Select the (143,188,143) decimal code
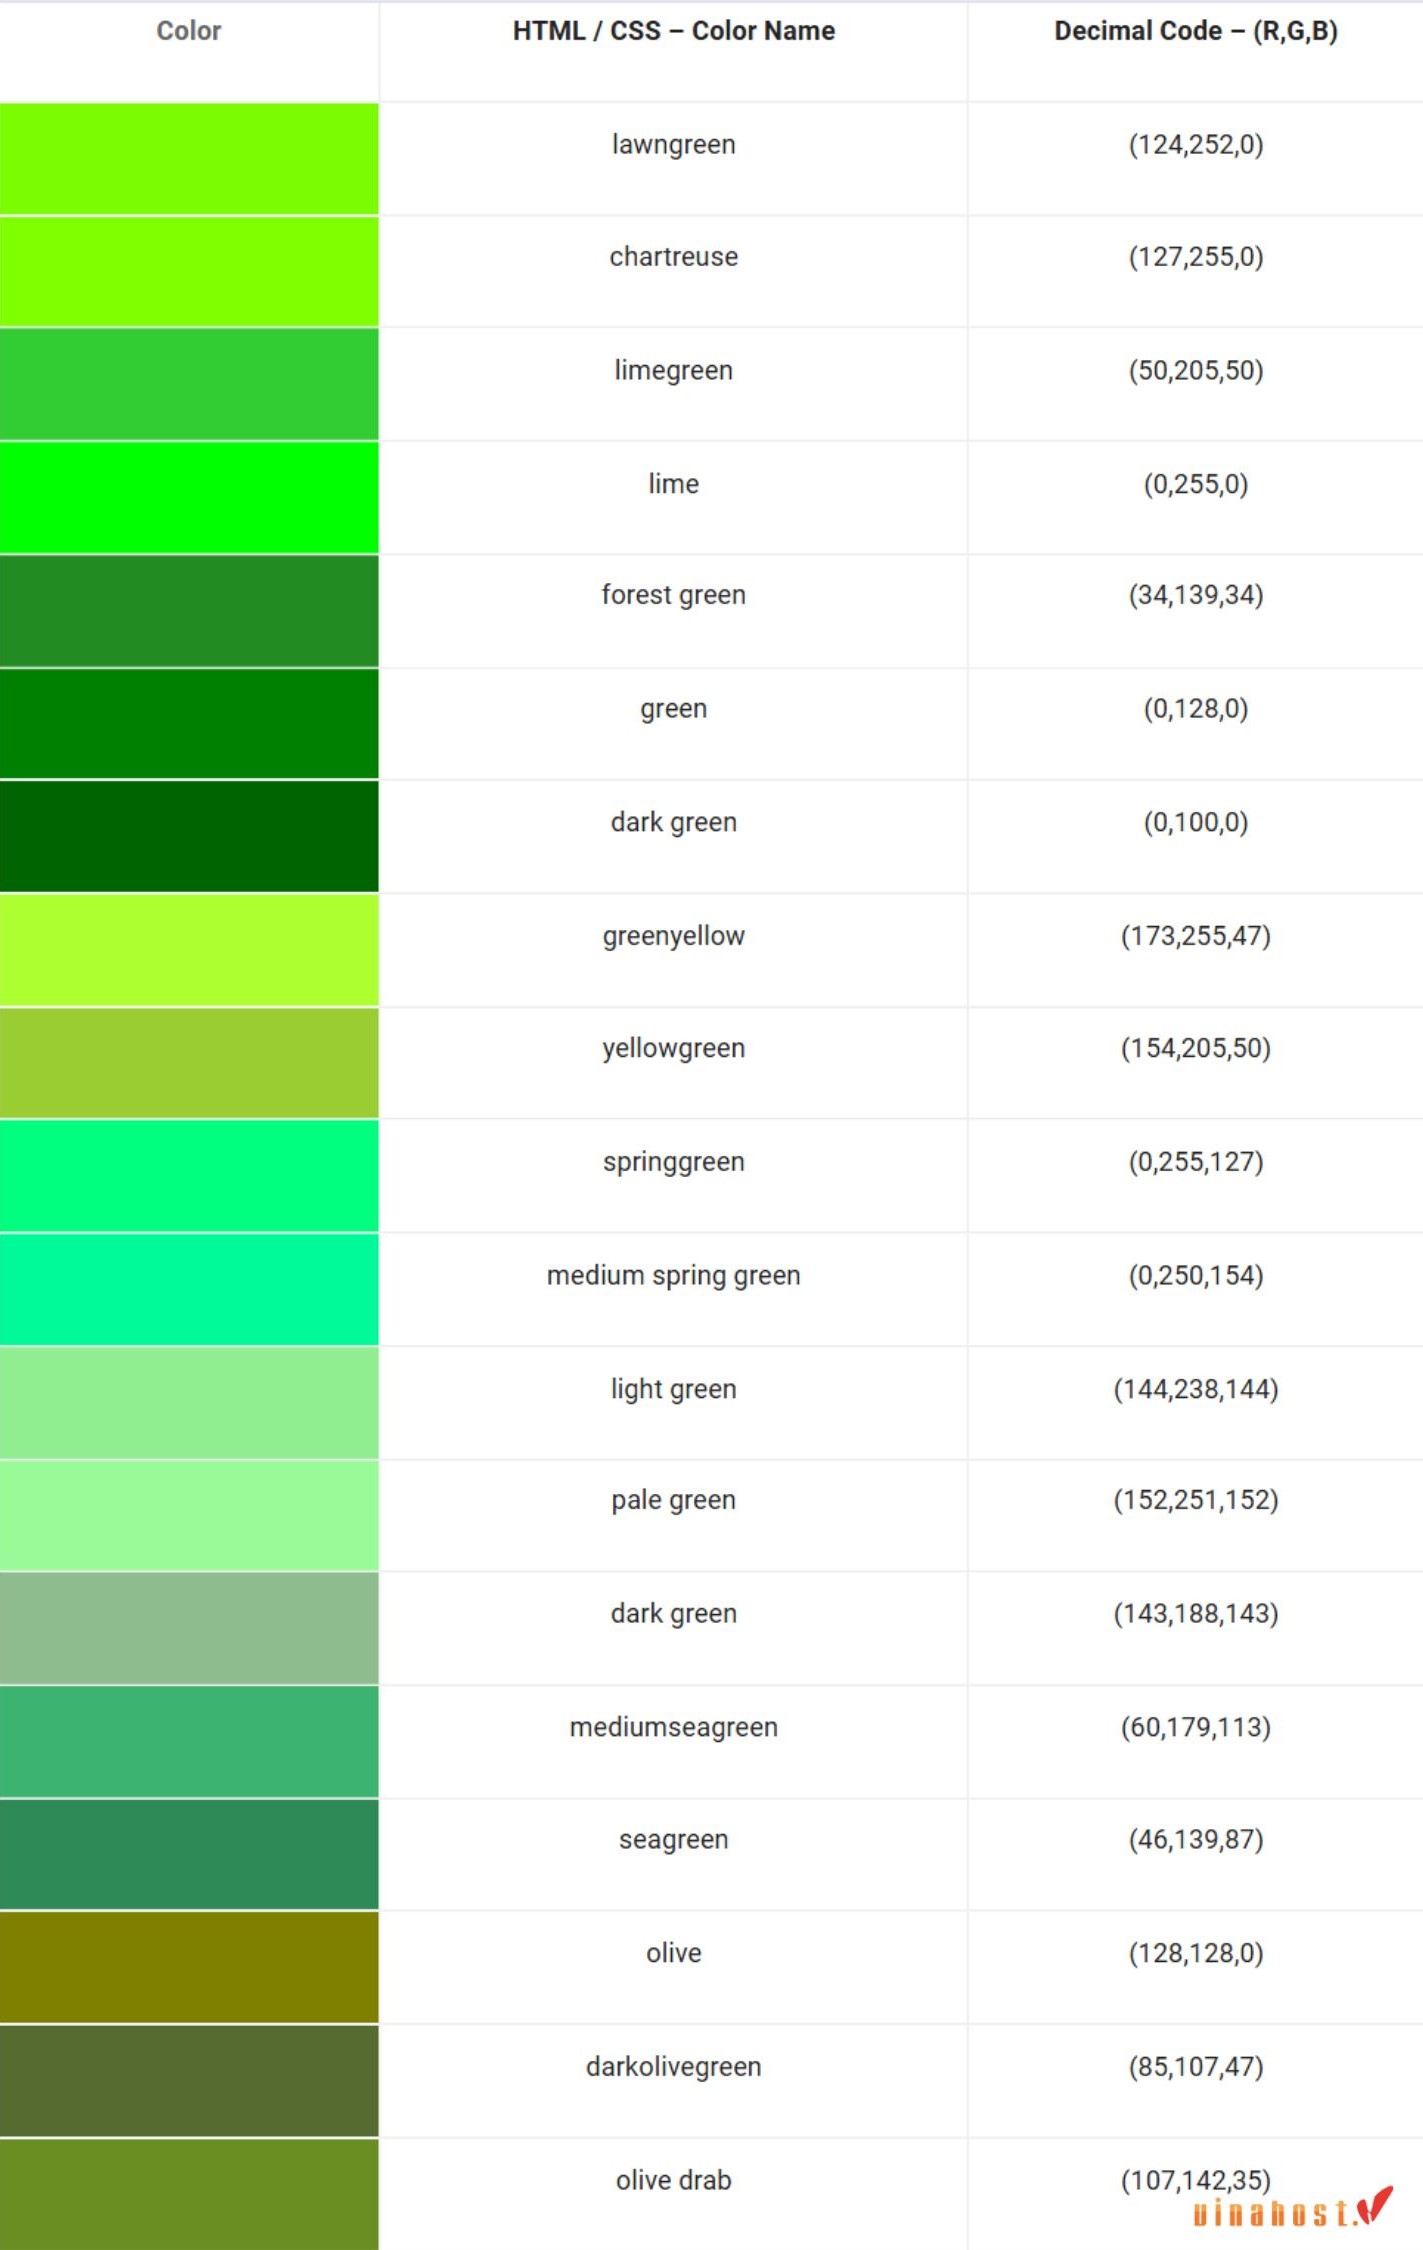Viewport: 1423px width, 2250px height. pyautogui.click(x=1196, y=1615)
